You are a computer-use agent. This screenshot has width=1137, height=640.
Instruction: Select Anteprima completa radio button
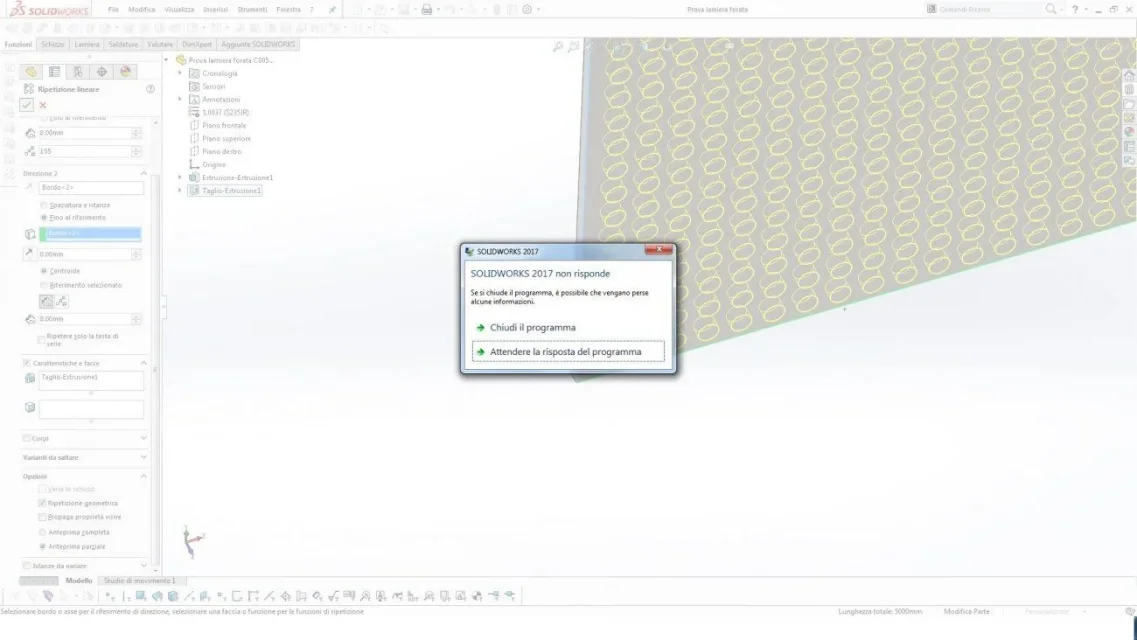42,532
